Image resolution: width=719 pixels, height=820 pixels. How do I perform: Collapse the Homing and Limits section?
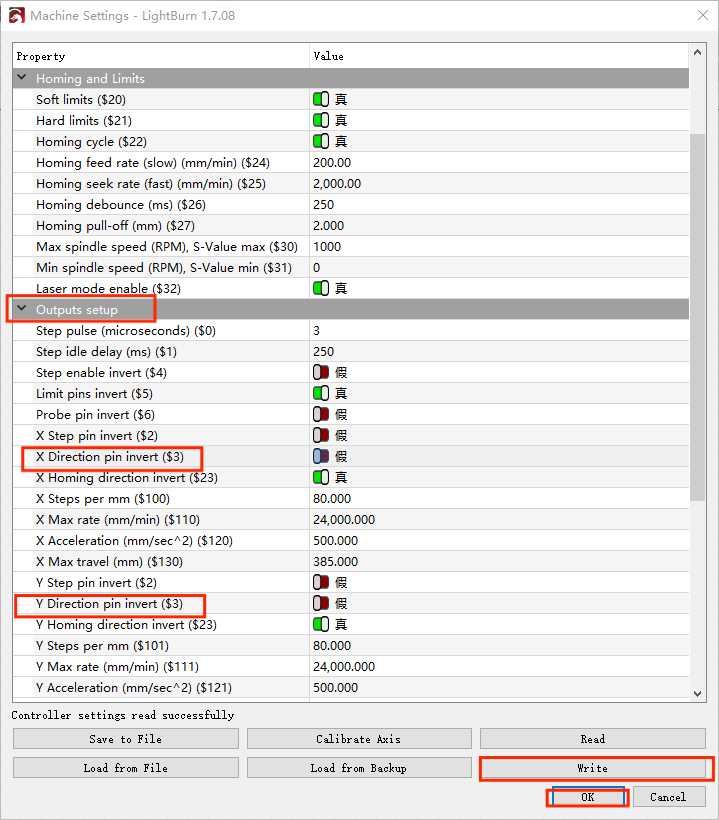[x=22, y=79]
